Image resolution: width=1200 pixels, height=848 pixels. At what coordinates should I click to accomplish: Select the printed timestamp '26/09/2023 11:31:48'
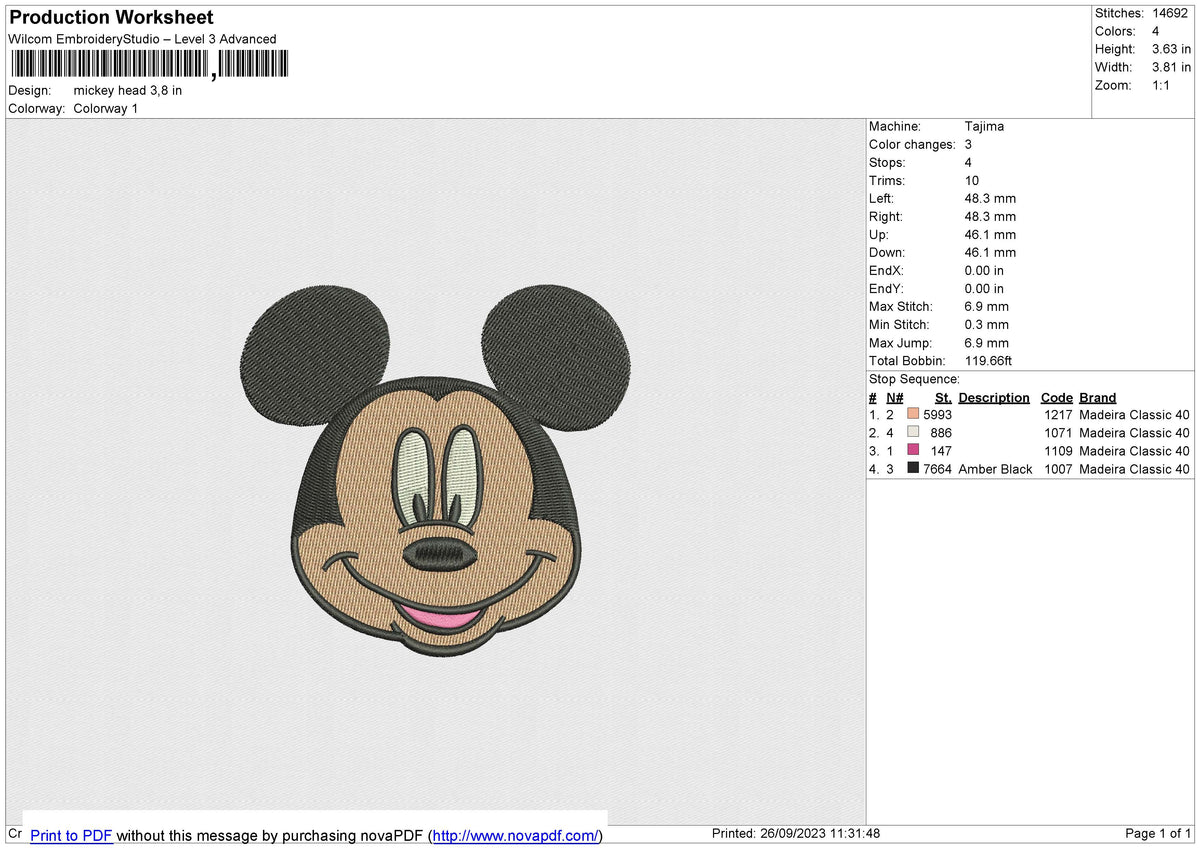pyautogui.click(x=819, y=833)
